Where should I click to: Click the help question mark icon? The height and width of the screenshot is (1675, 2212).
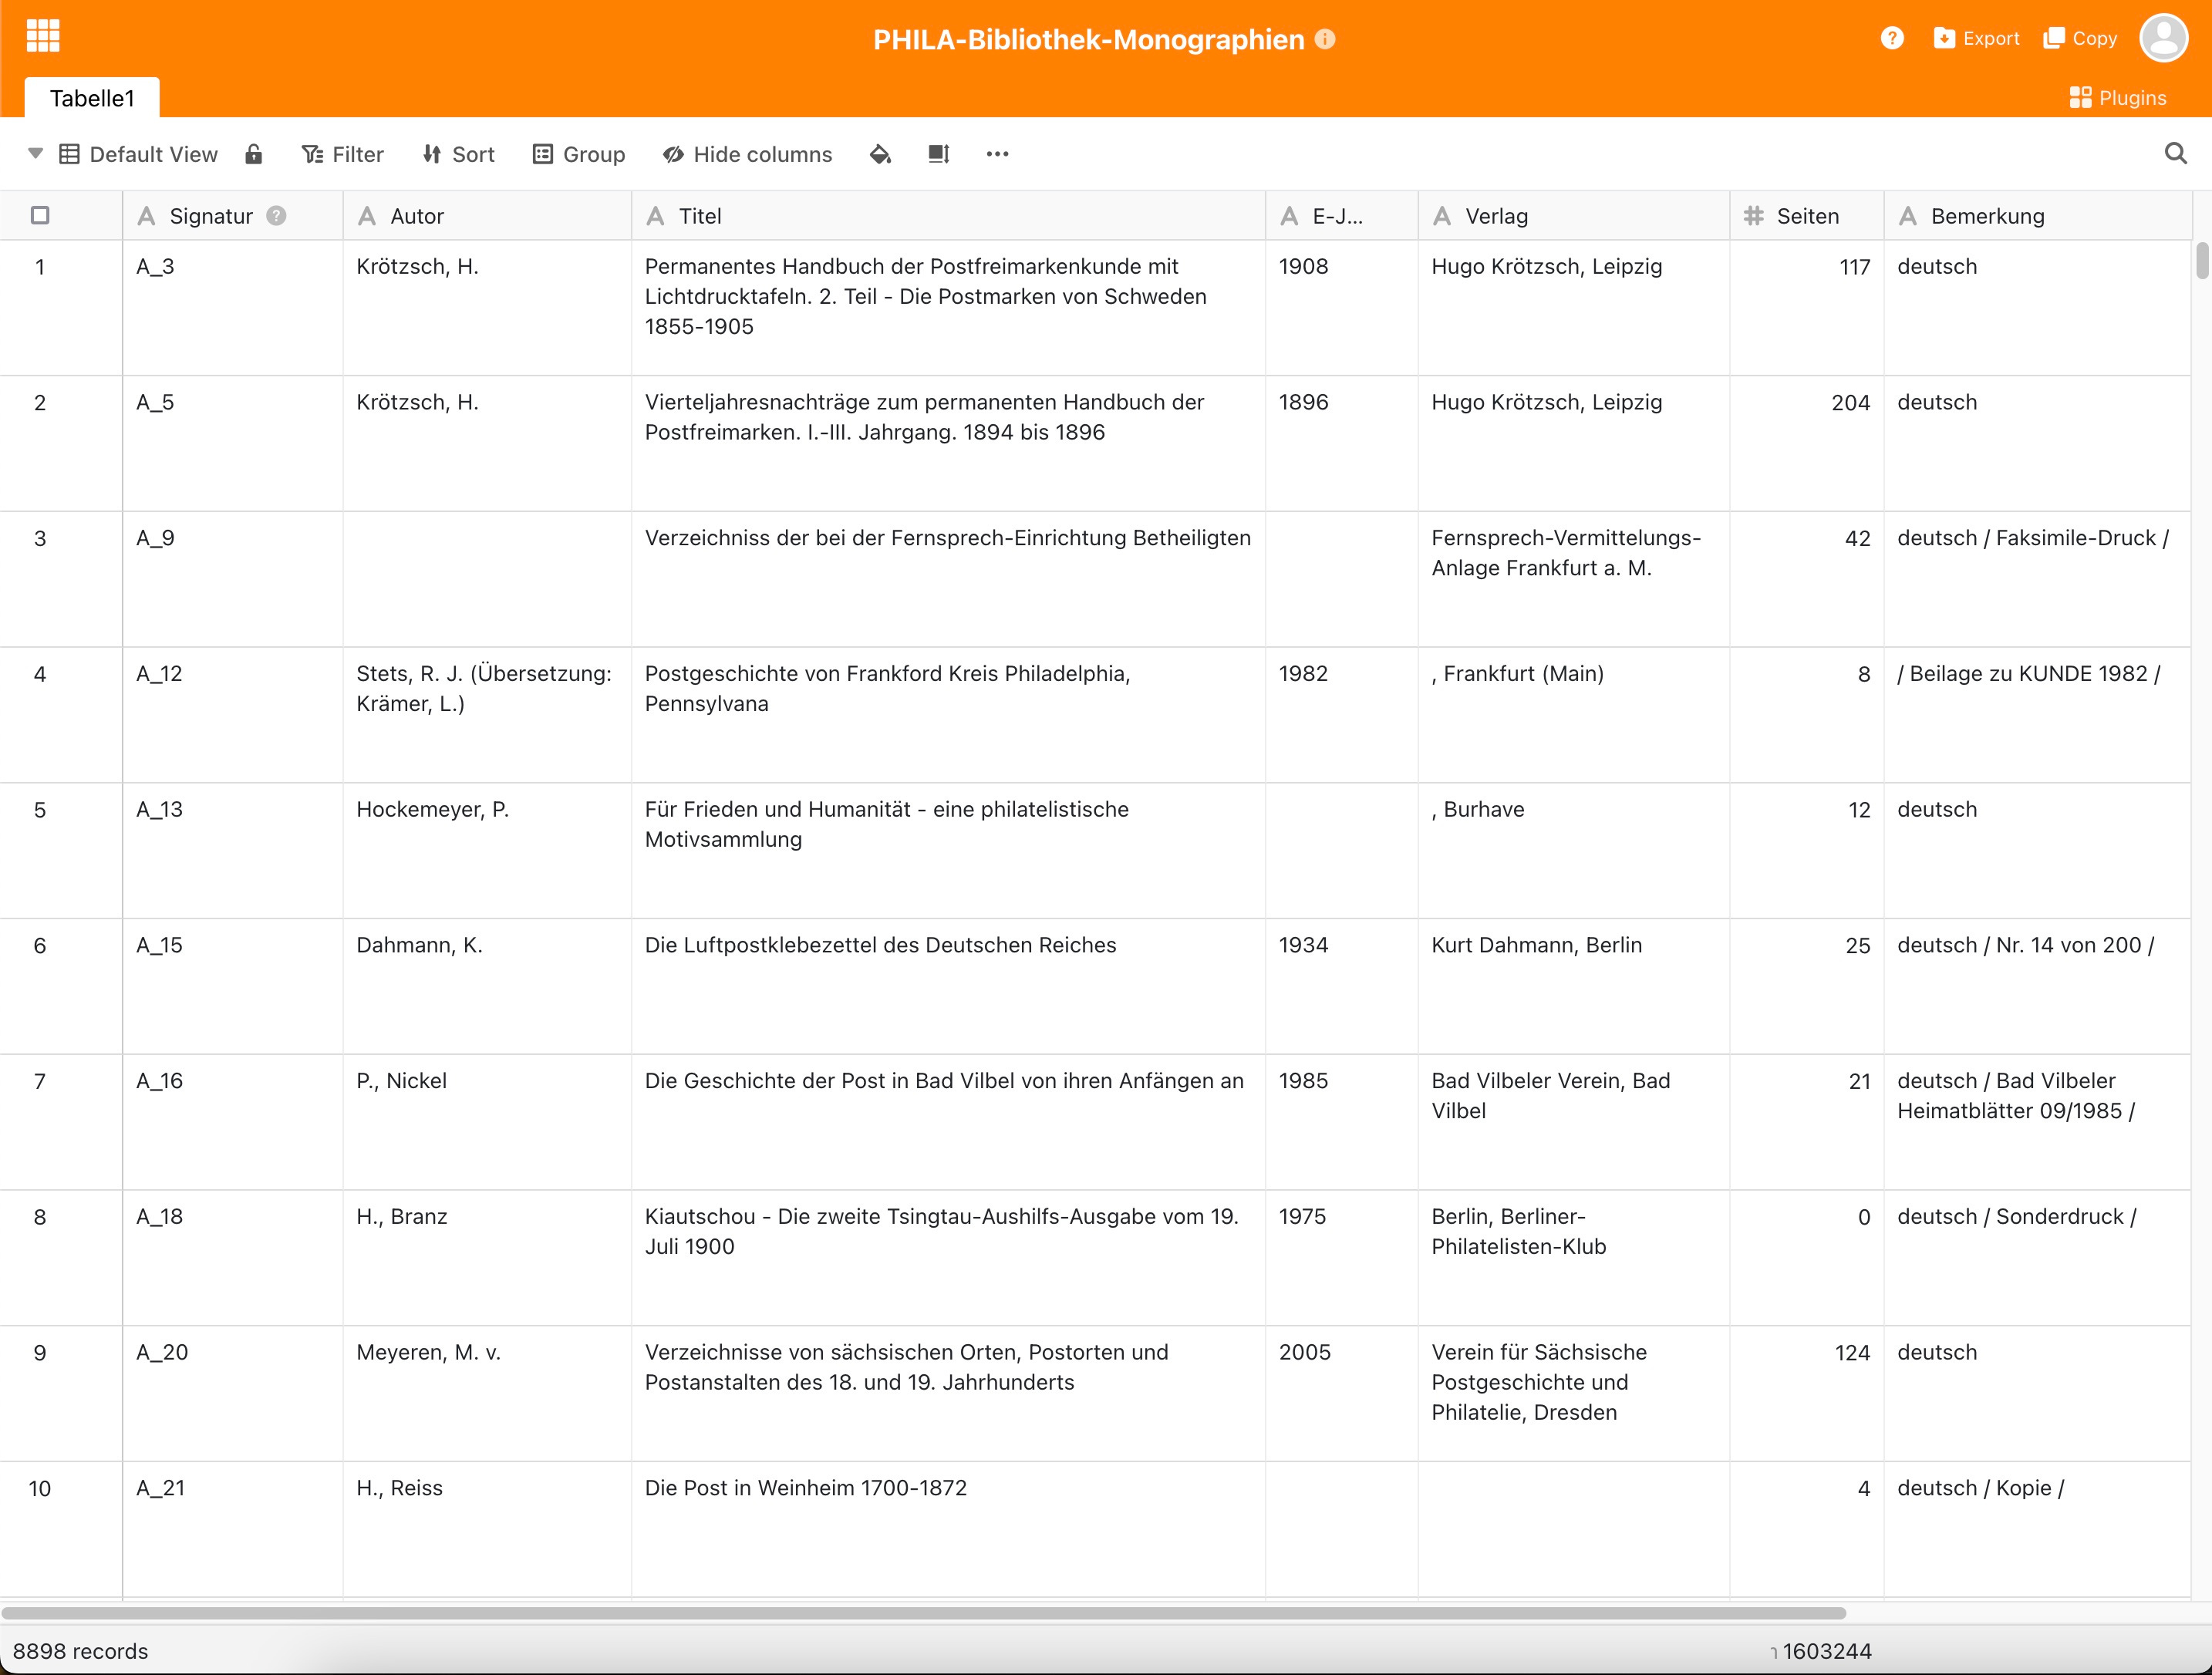[x=1891, y=38]
